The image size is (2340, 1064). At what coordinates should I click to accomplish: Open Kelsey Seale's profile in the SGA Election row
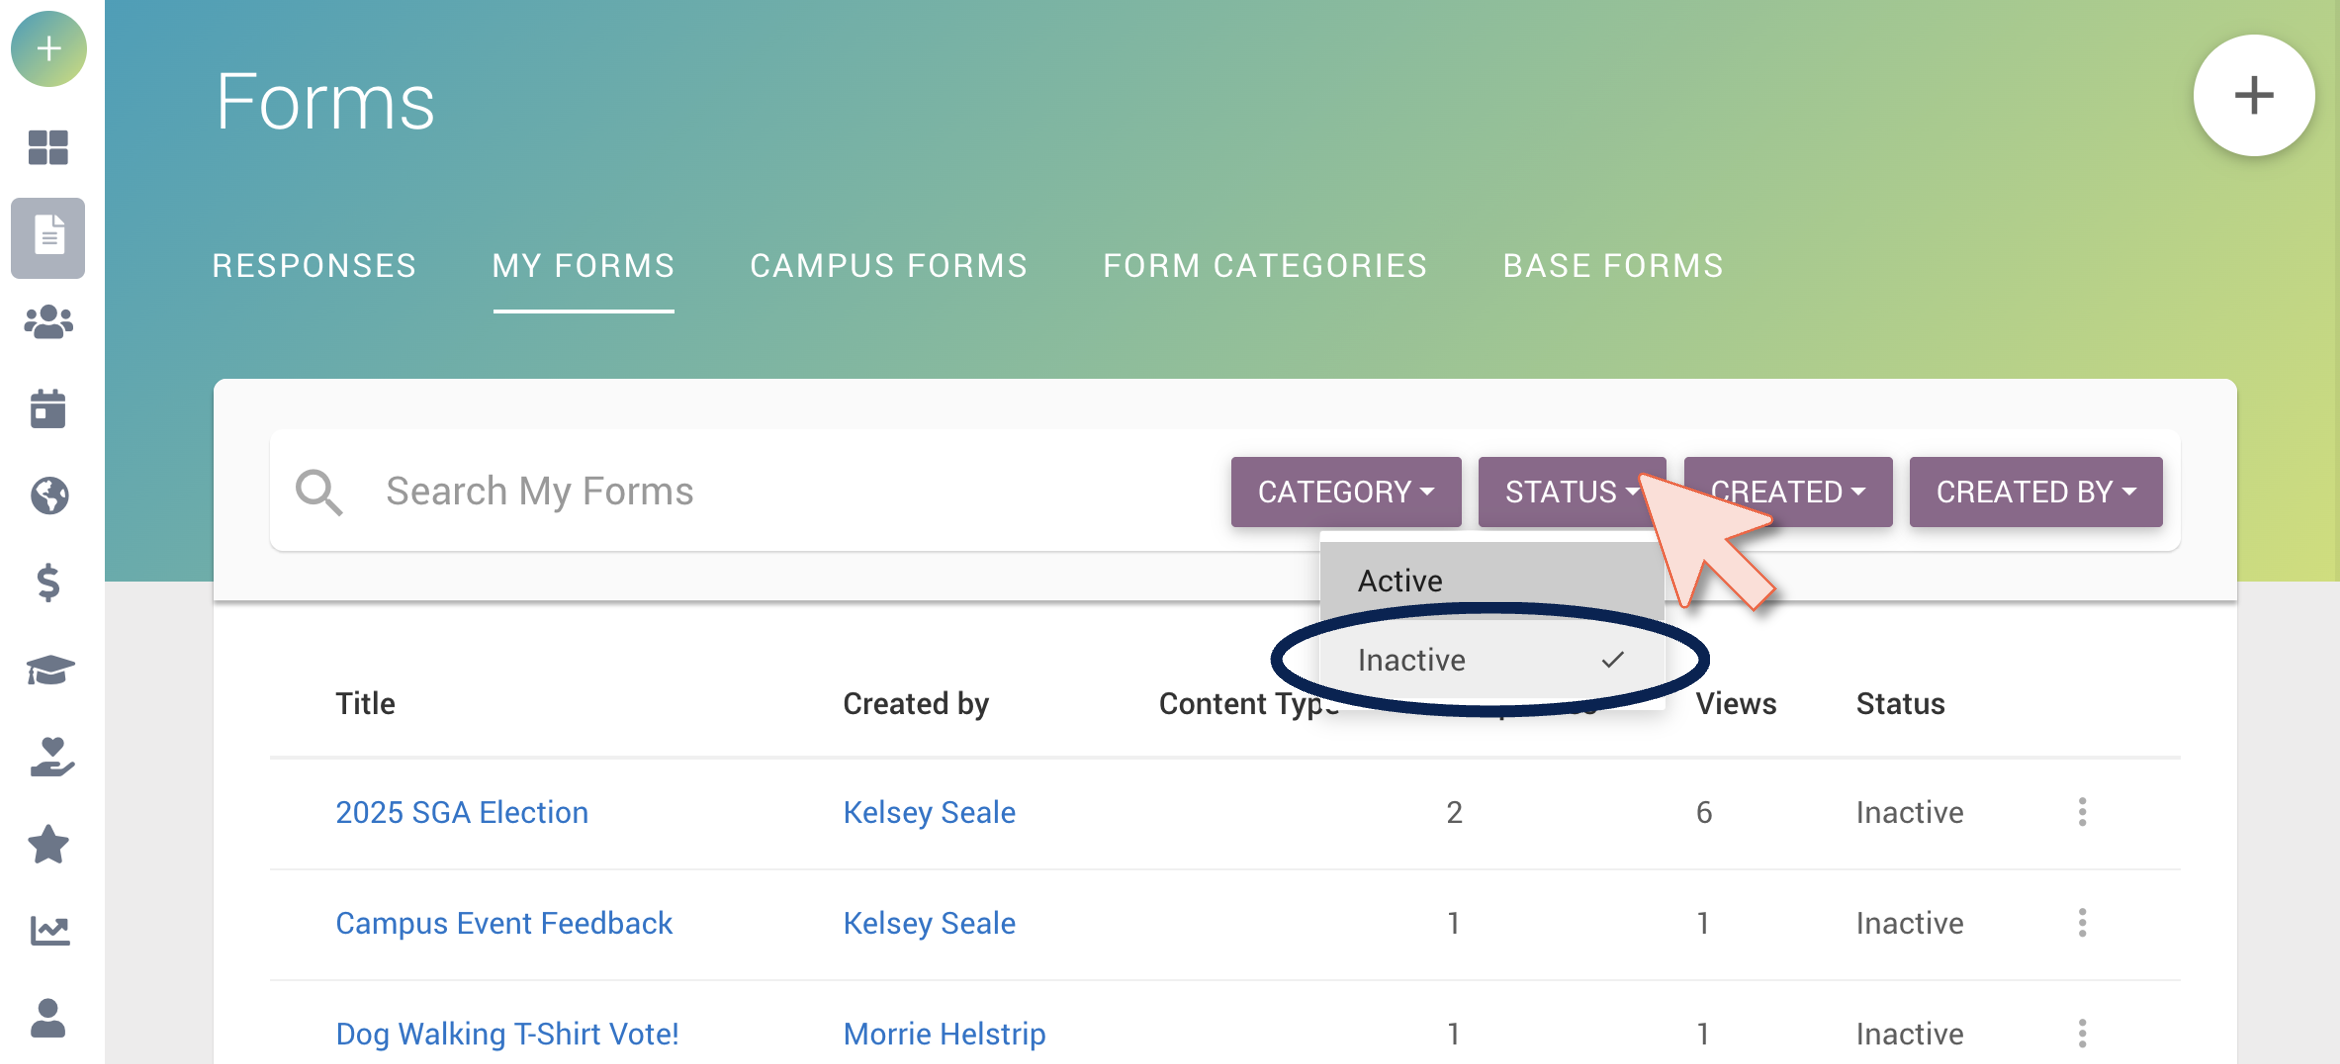[x=929, y=812]
